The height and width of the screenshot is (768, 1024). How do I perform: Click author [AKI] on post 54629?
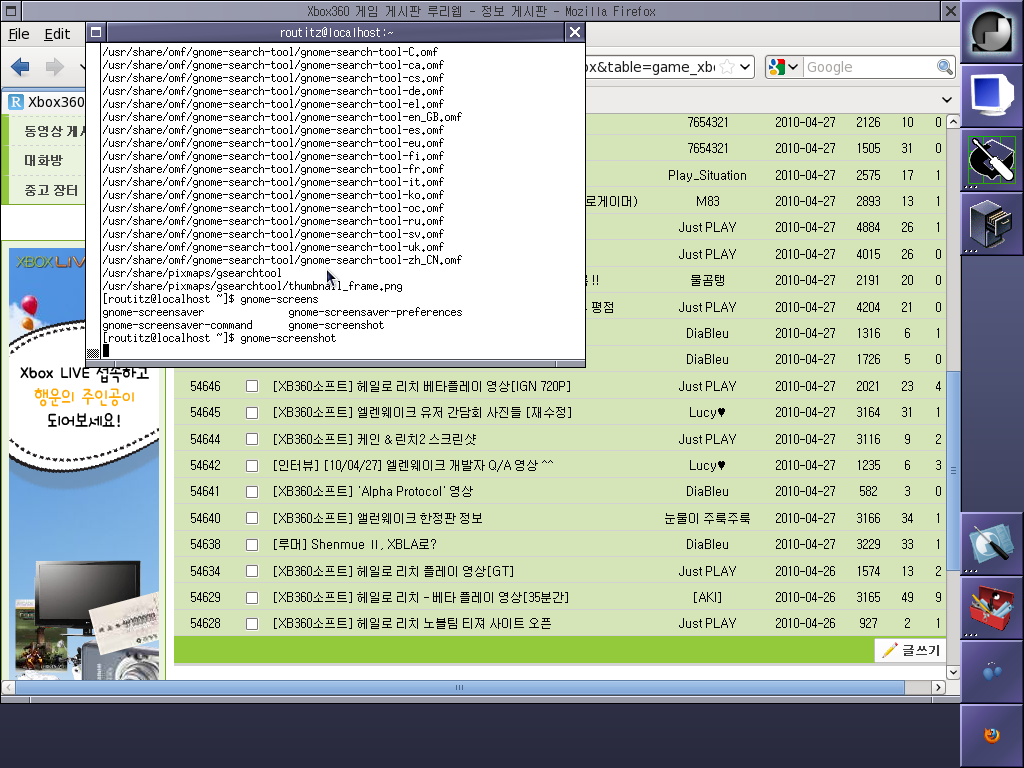tap(707, 598)
